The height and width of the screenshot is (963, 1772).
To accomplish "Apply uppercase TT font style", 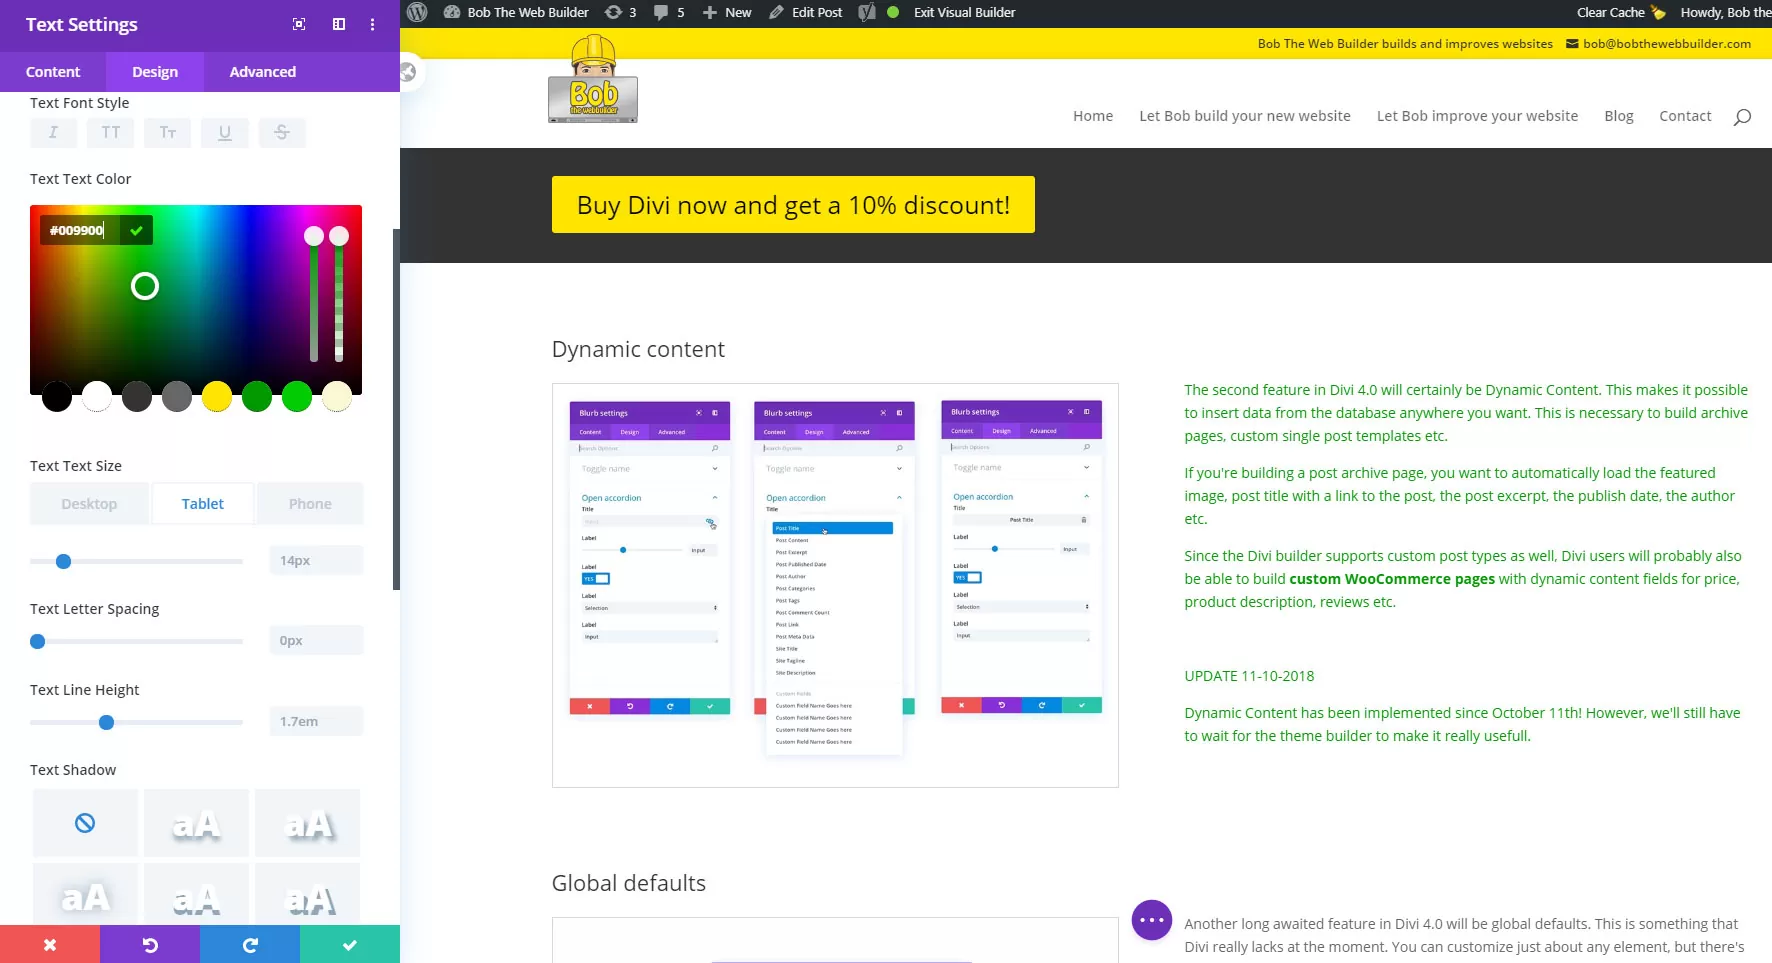I will pyautogui.click(x=110, y=132).
